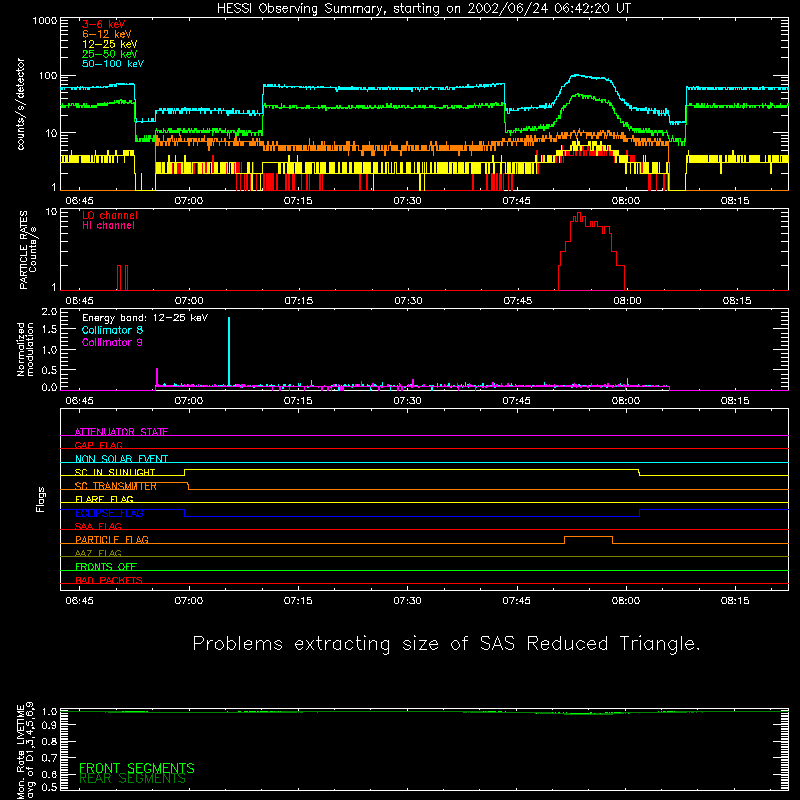The height and width of the screenshot is (800, 800).
Task: Click the HI channel legend label
Action: pos(108,226)
